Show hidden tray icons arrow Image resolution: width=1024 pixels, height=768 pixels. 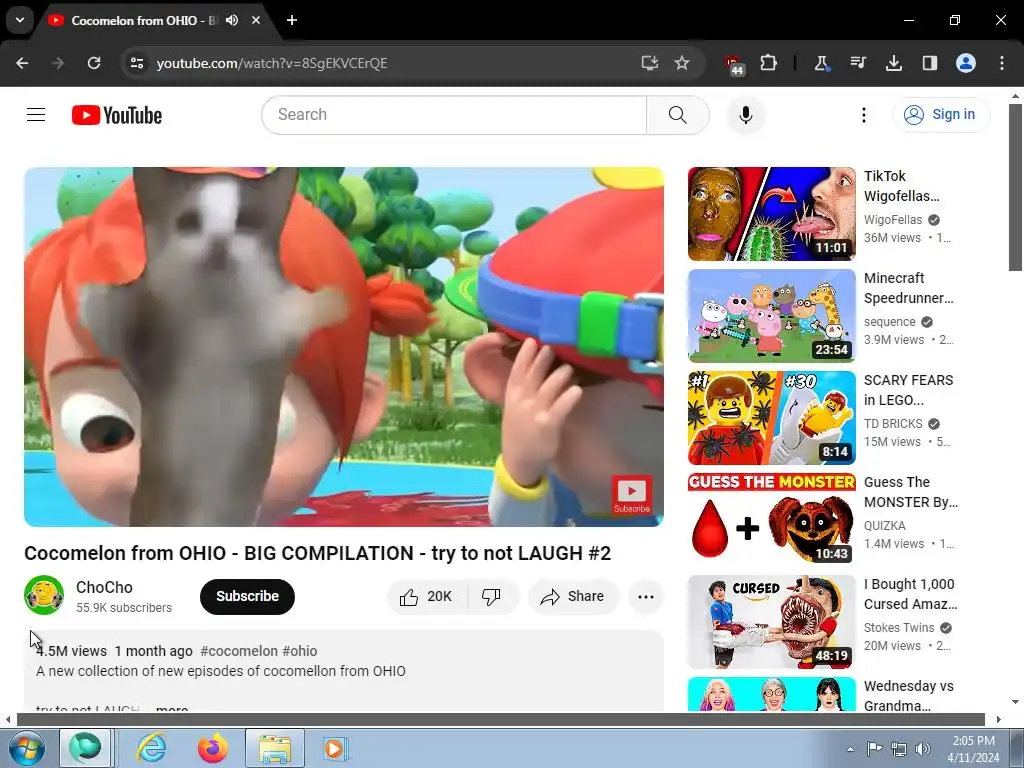coord(850,749)
